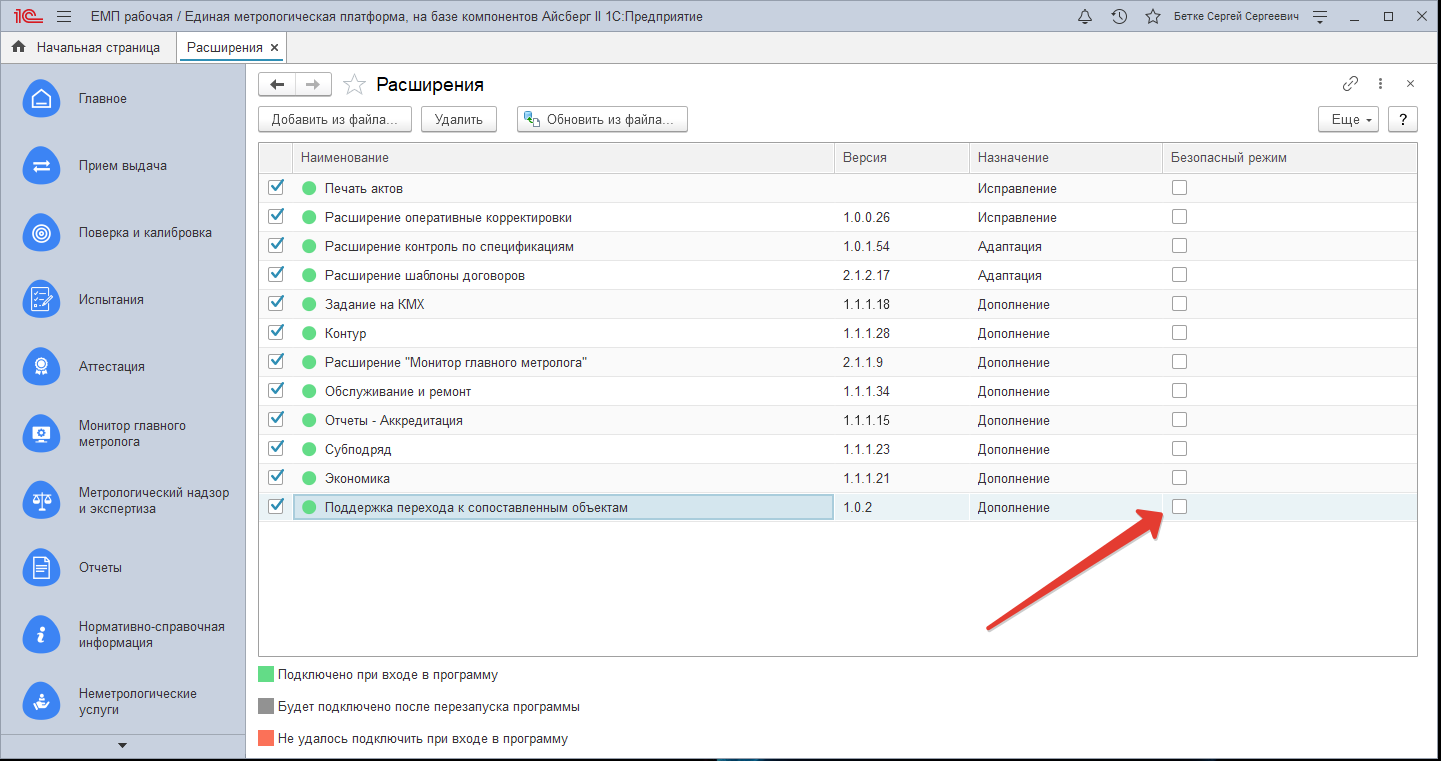Open the Прием выдача section icon
The width and height of the screenshot is (1441, 761).
tap(41, 166)
